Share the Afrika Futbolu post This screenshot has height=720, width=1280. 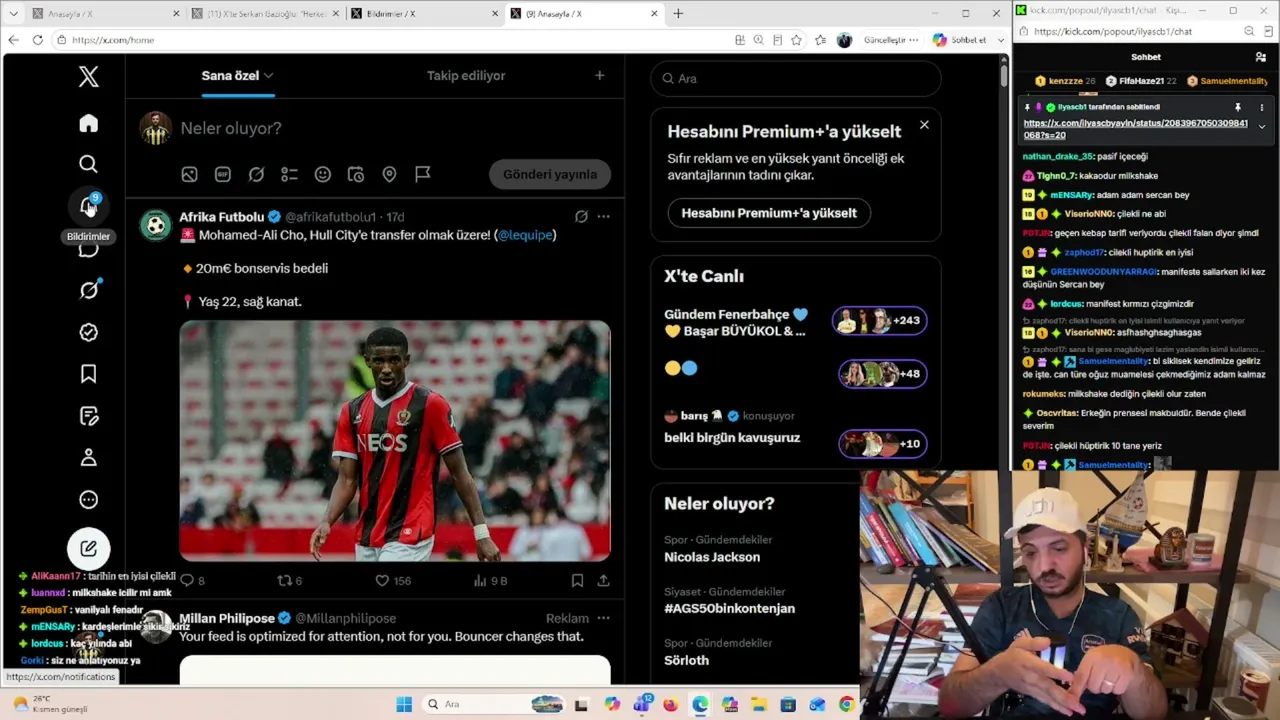pos(603,580)
